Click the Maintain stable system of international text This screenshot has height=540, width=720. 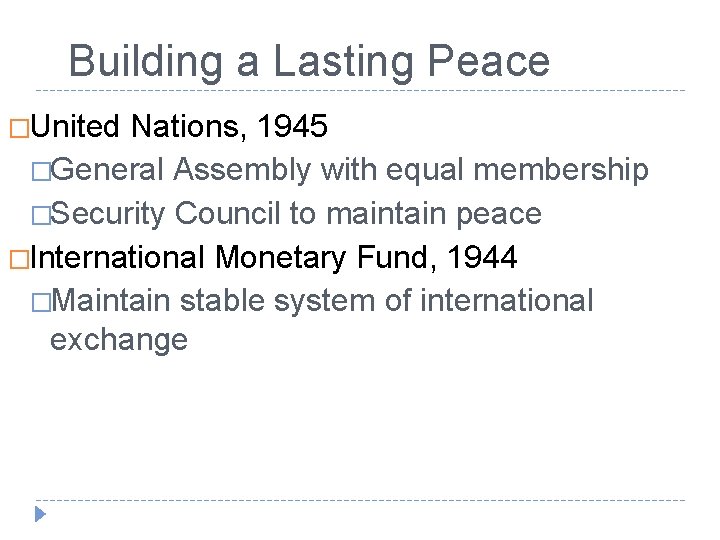(x=322, y=301)
